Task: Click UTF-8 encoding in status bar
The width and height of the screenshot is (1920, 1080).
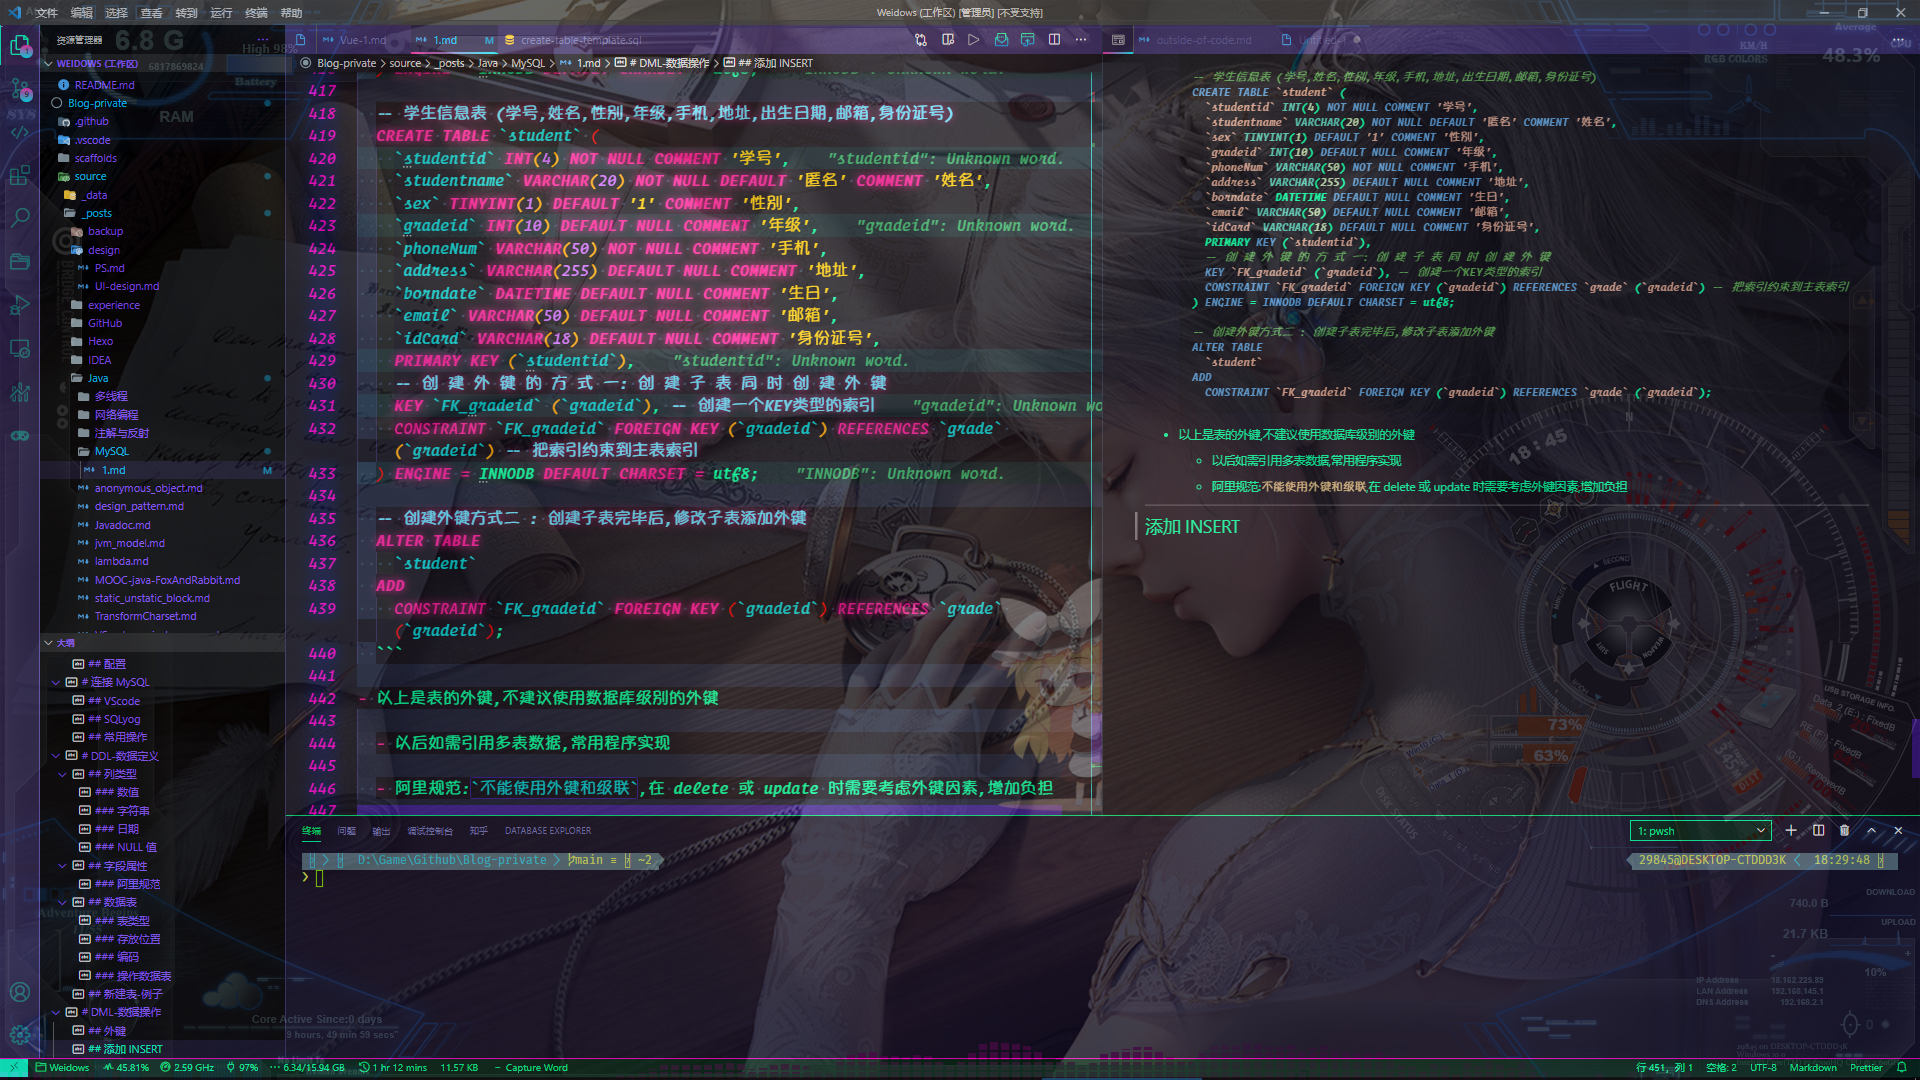Action: pos(1763,1068)
